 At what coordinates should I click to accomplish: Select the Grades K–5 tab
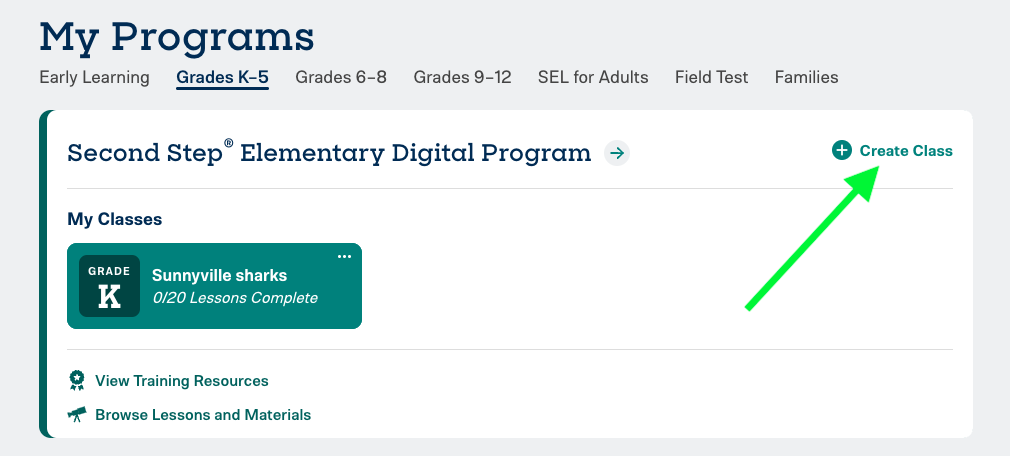(x=222, y=77)
